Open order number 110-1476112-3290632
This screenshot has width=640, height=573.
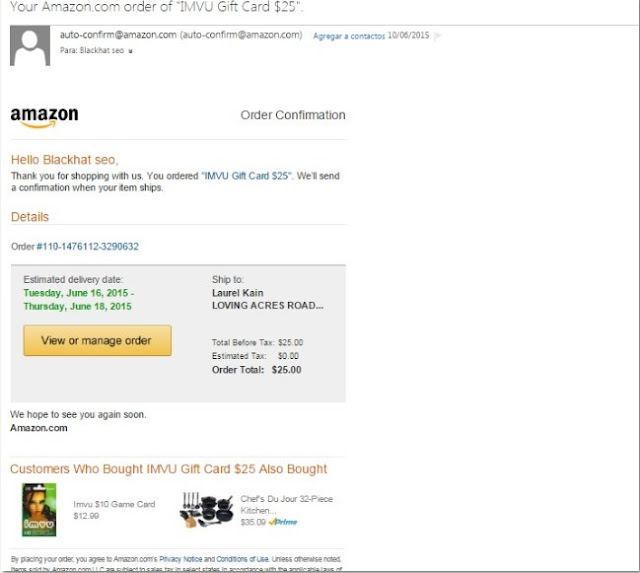[88, 247]
